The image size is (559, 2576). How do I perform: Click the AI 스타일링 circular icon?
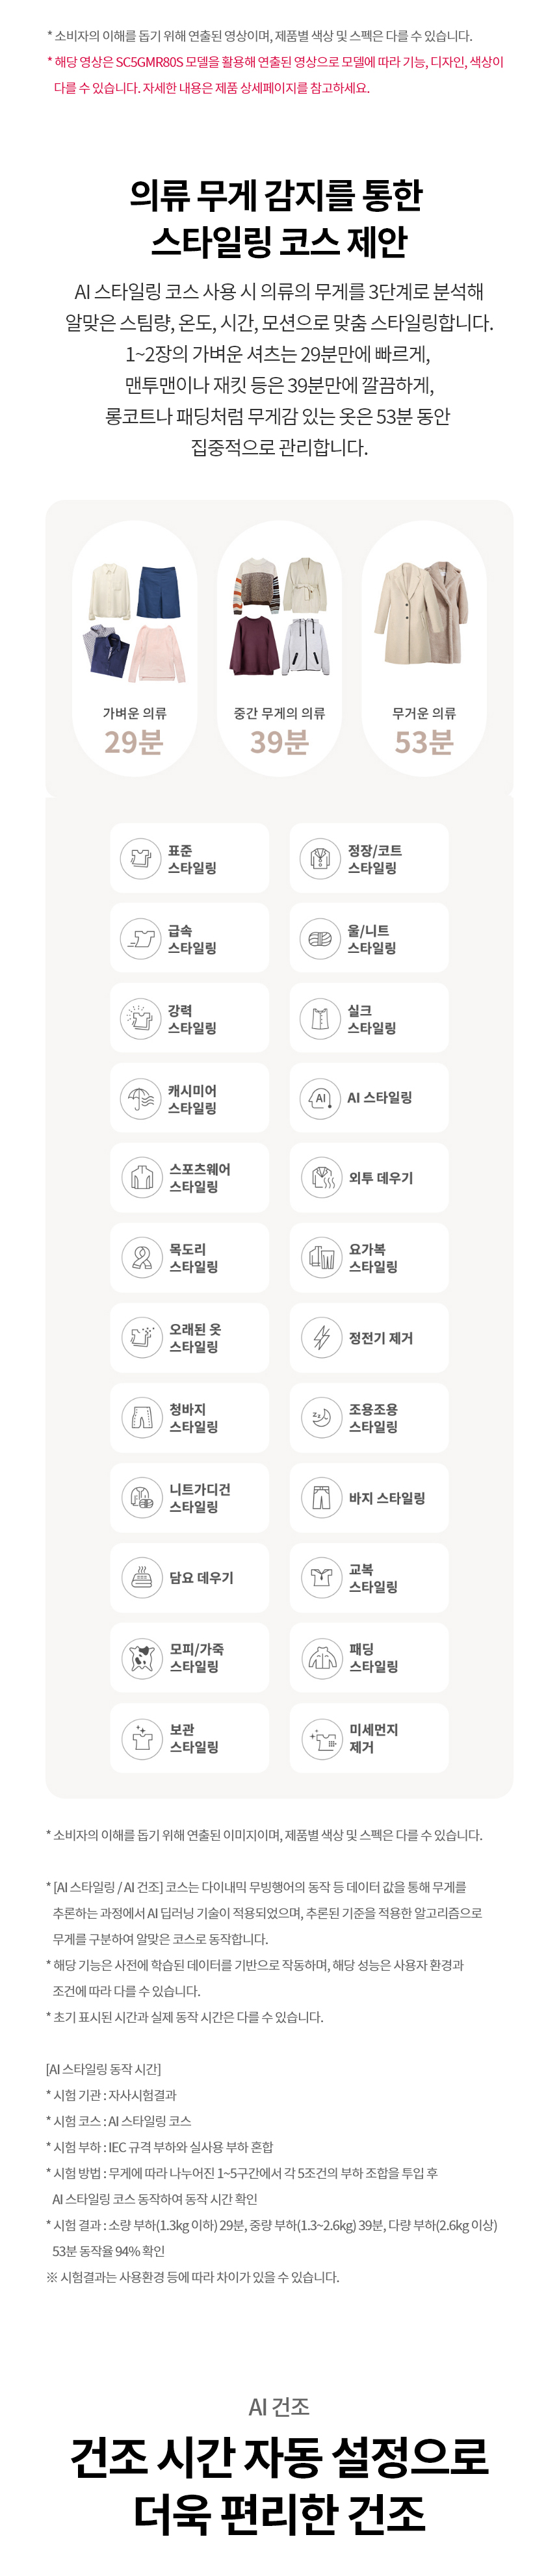point(320,1098)
